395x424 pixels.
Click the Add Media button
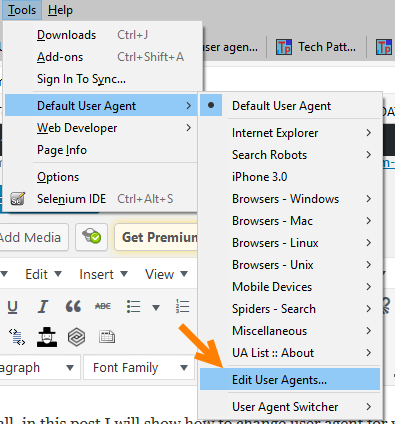point(33,237)
